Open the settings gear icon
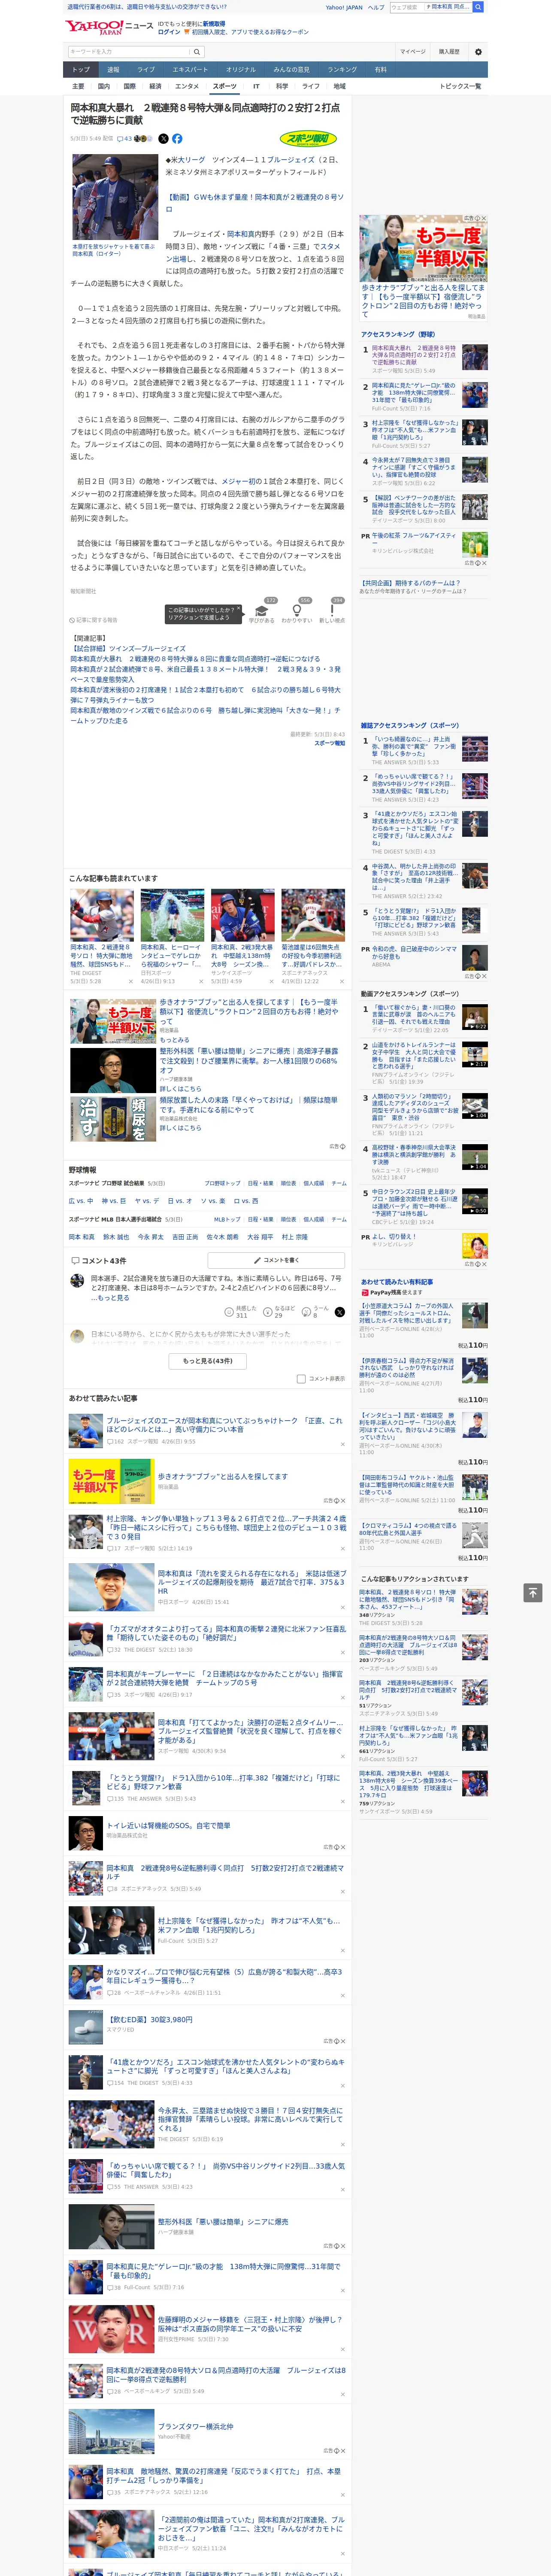The image size is (551, 2576). (478, 52)
